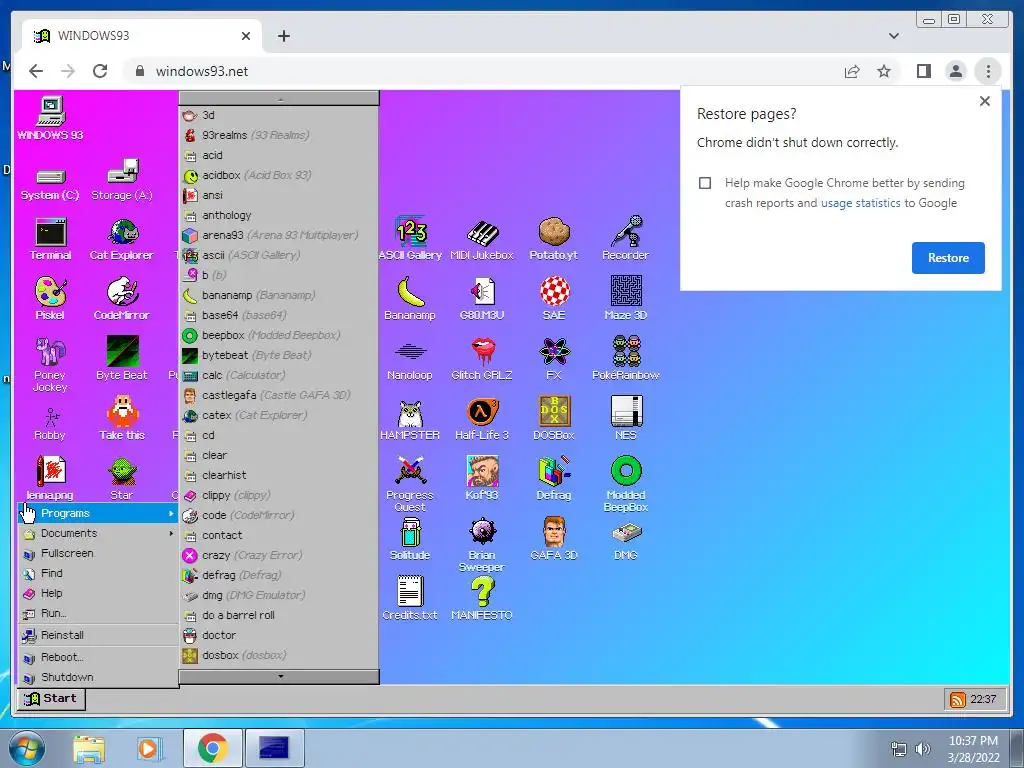This screenshot has height=768, width=1024.
Task: Reload the windows93.net page
Action: 100,71
